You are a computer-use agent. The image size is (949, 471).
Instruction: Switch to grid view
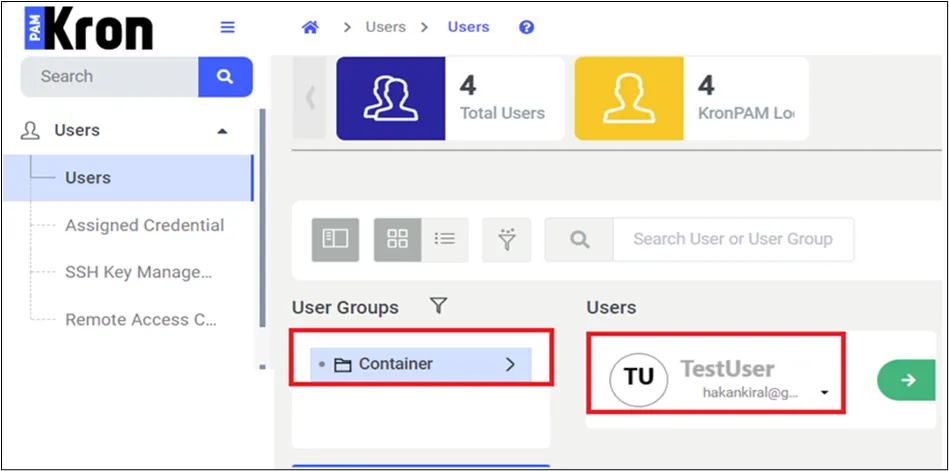click(x=397, y=240)
